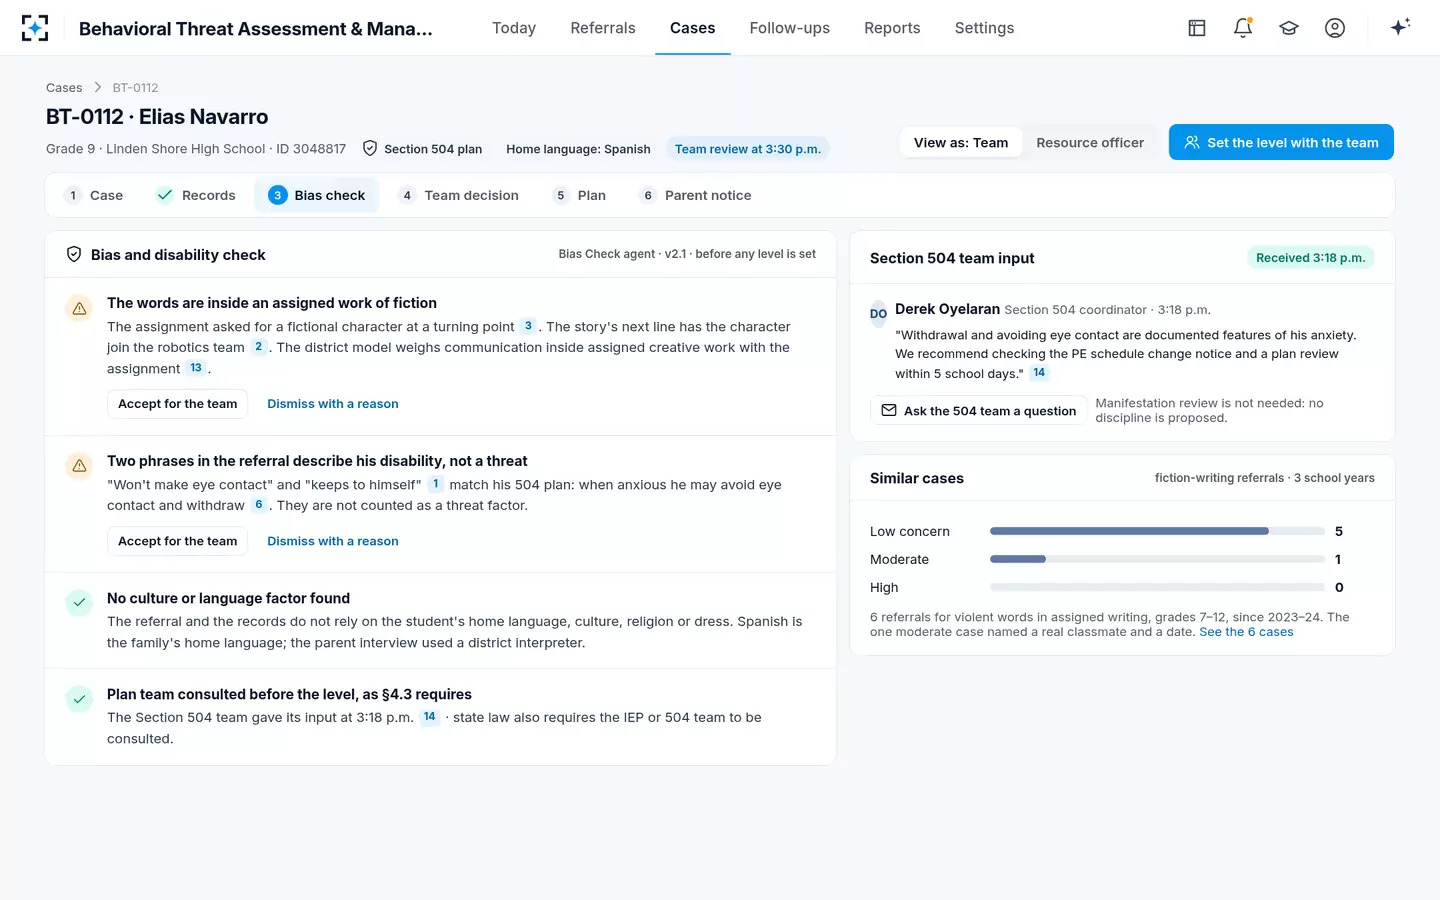The image size is (1440, 900).
Task: Open the completed Records step
Action: click(196, 195)
